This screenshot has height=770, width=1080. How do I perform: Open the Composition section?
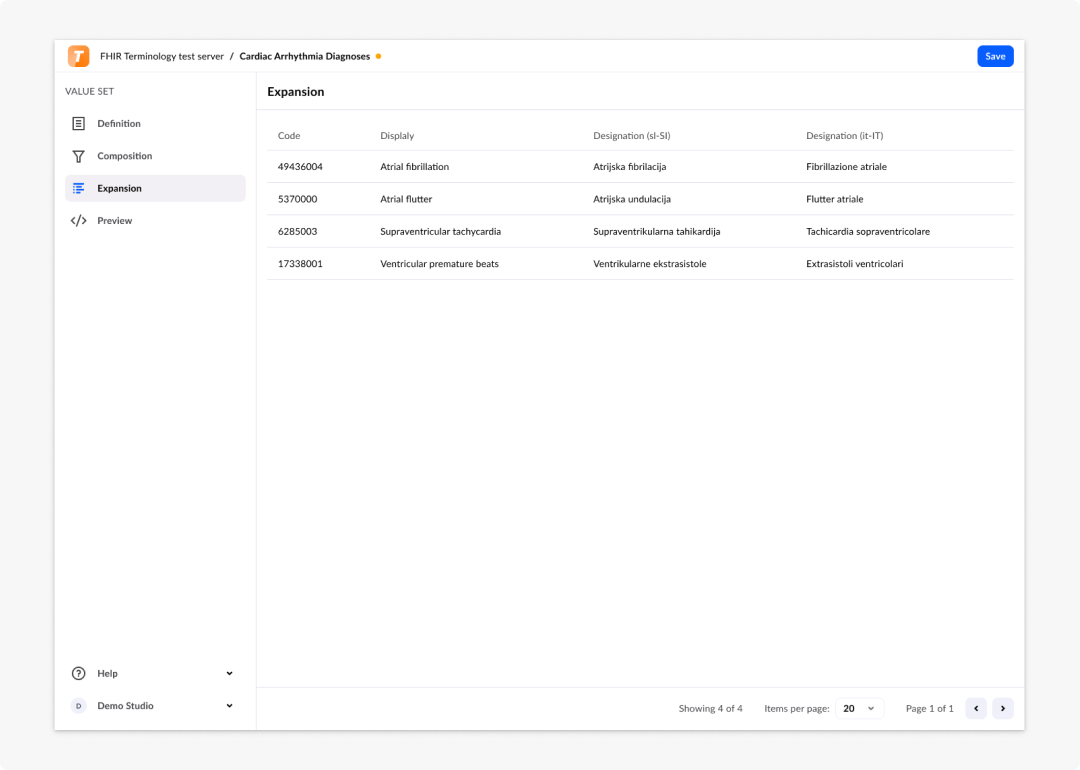(155, 156)
